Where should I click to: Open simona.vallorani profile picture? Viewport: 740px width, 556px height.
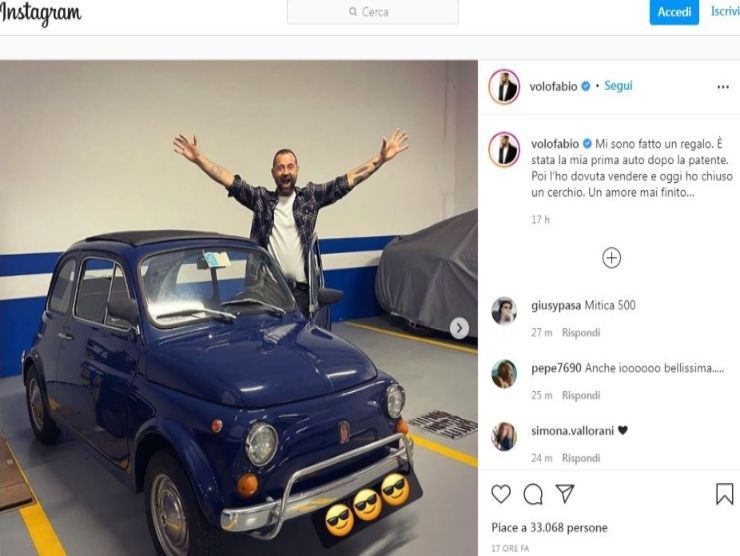[x=504, y=436]
